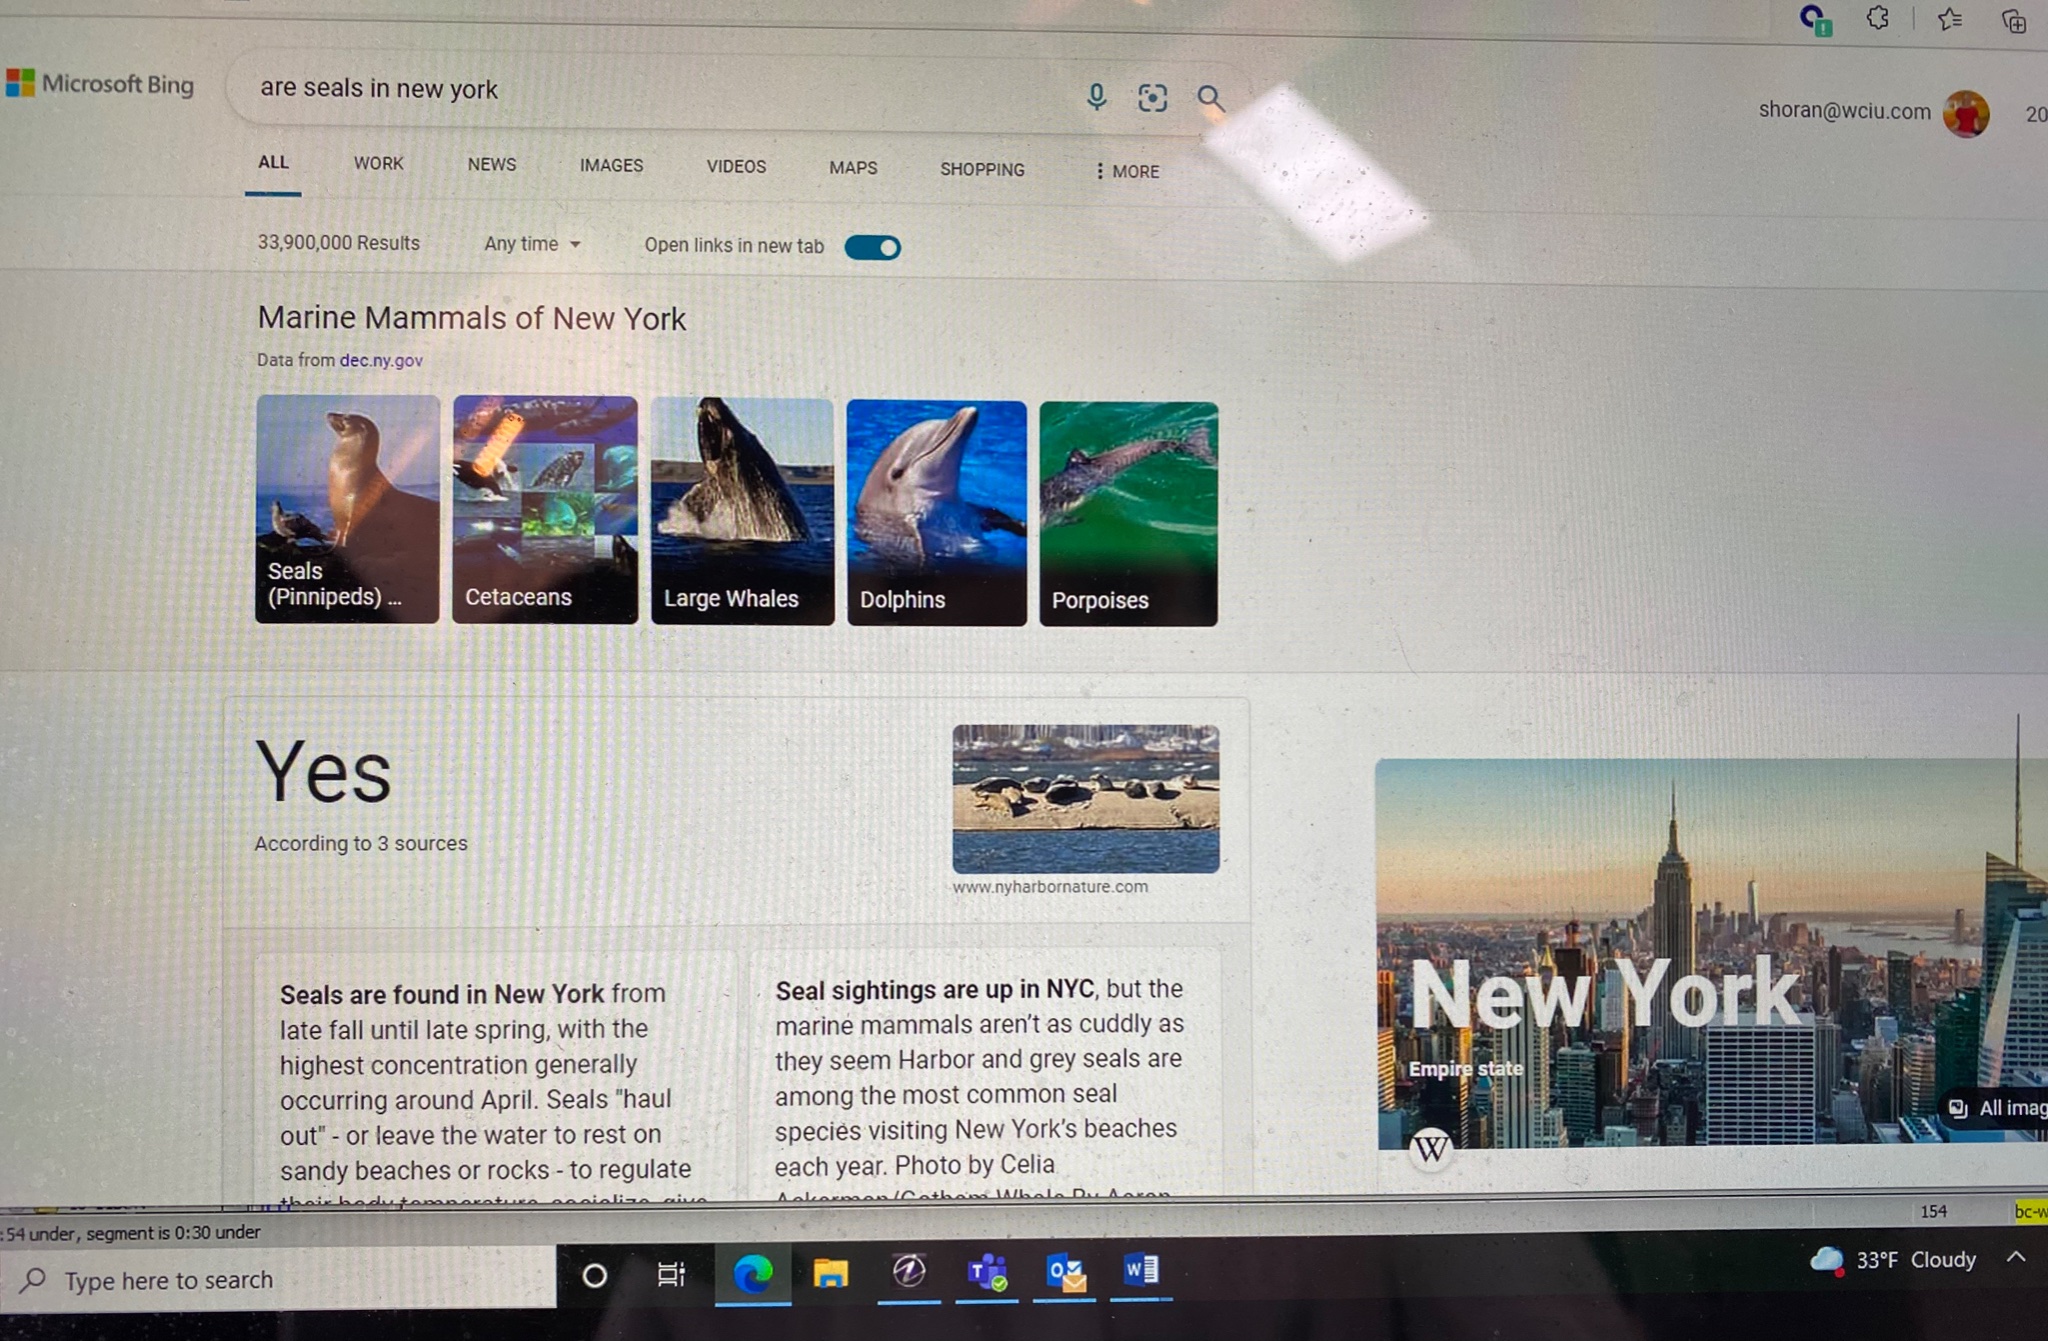Switch to the Videos tab
Viewport: 2048px width, 1341px height.
pos(736,166)
